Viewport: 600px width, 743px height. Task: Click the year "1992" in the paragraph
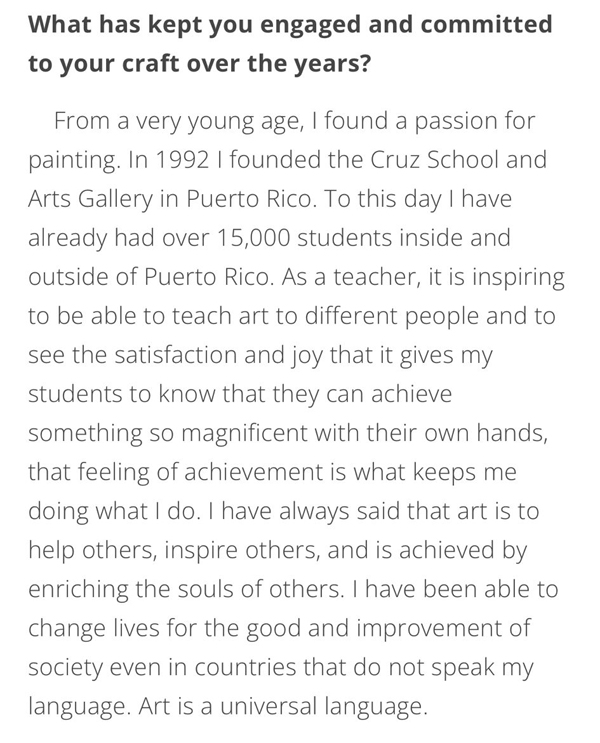pyautogui.click(x=182, y=160)
